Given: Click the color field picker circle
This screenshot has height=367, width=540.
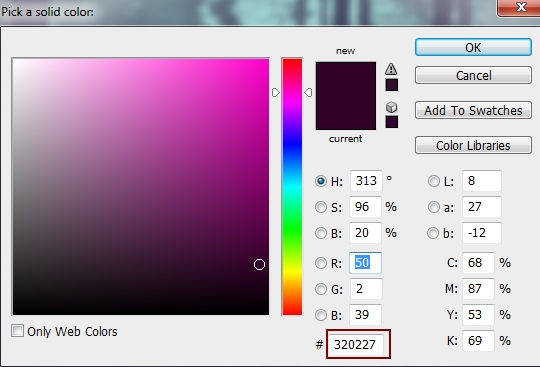Looking at the screenshot, I should point(259,264).
